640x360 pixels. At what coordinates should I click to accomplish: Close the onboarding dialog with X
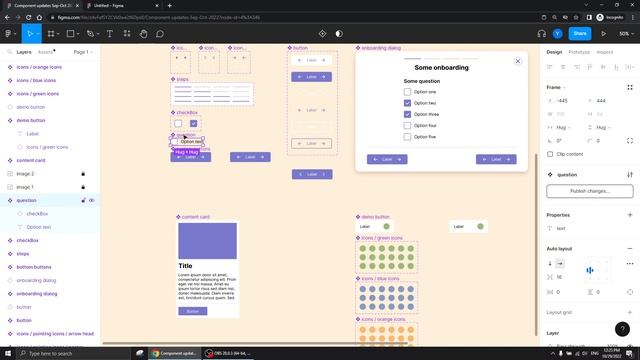(518, 61)
